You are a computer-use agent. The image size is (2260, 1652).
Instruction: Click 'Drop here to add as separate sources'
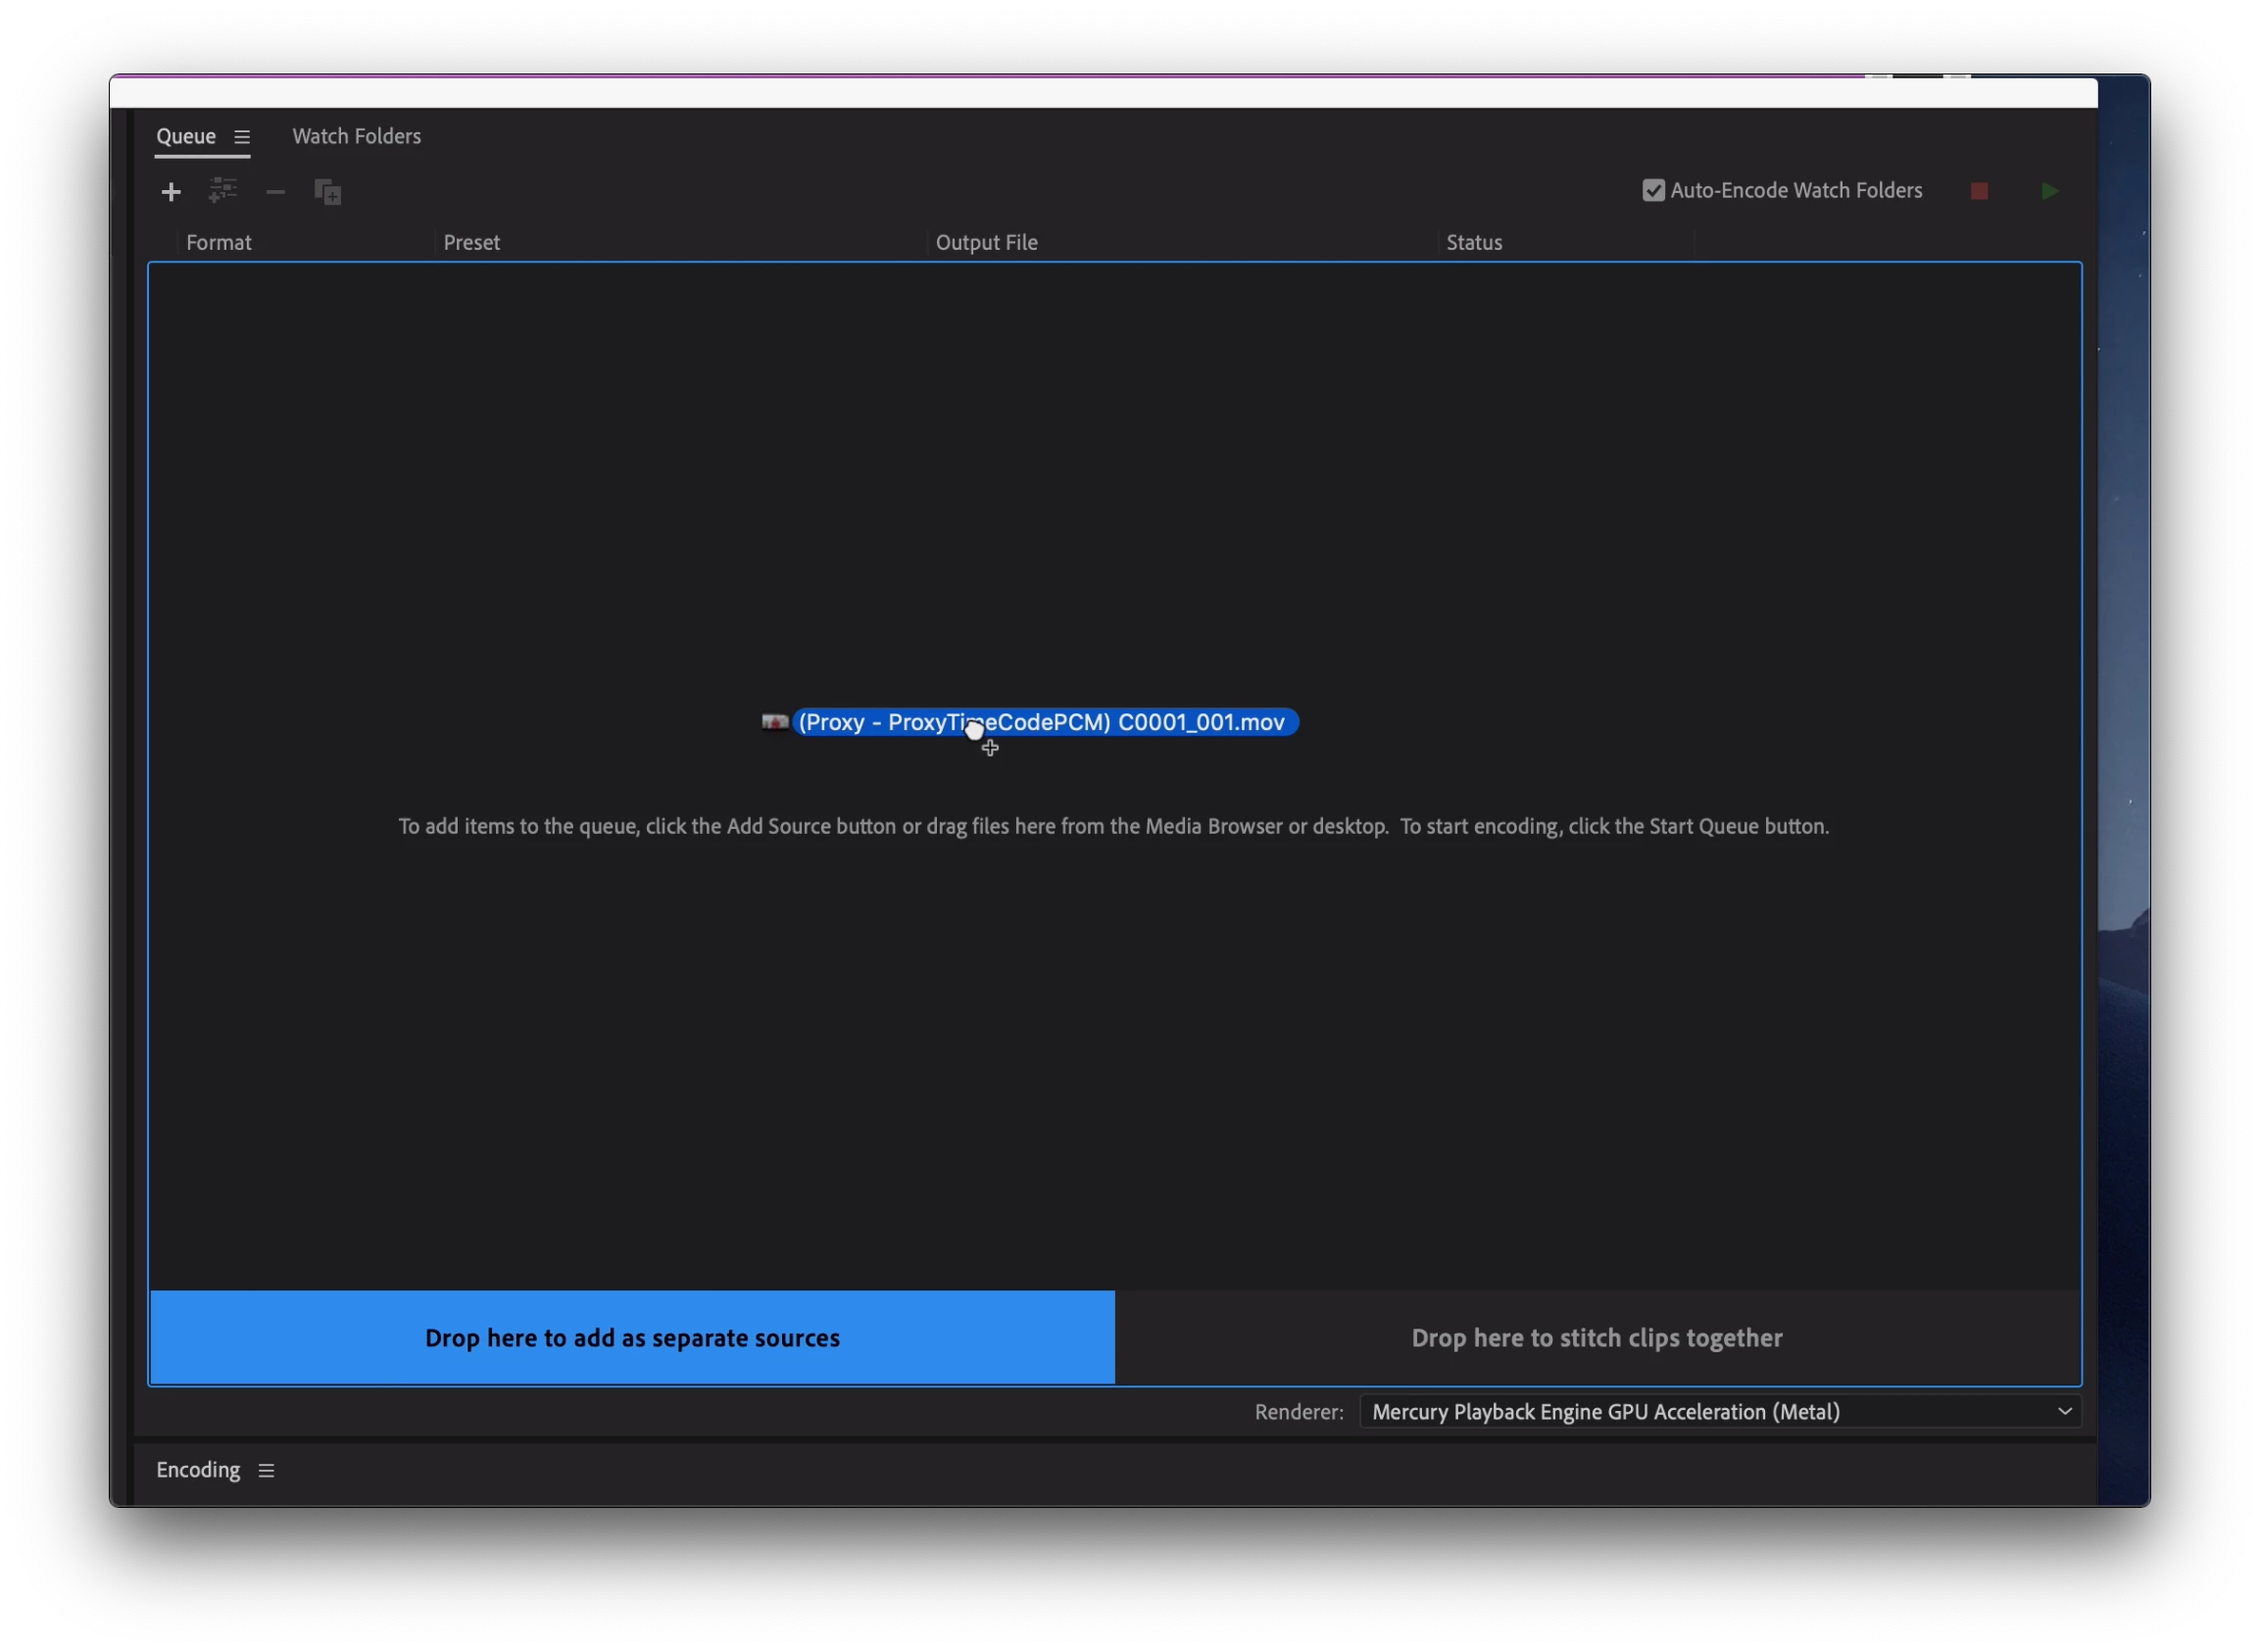point(632,1338)
